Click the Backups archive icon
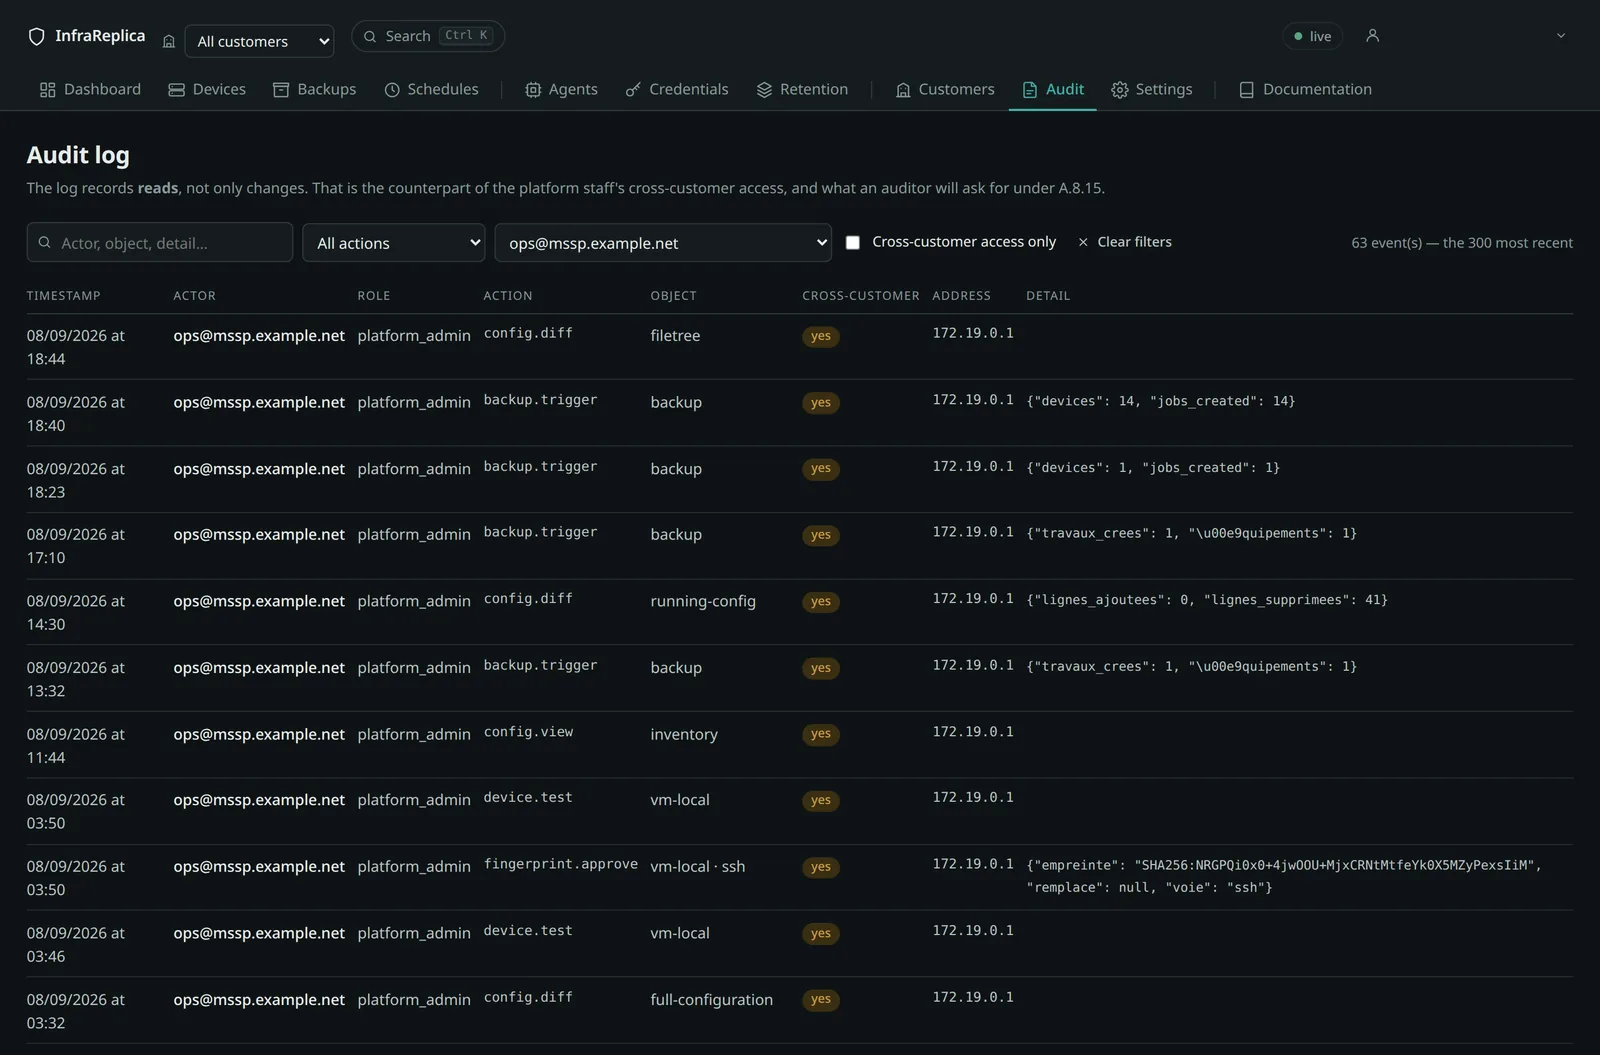Screen dimensions: 1600x1055 point(281,90)
